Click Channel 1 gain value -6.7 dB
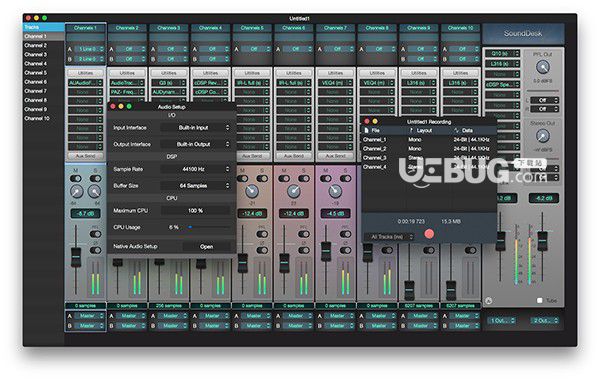 (x=85, y=214)
